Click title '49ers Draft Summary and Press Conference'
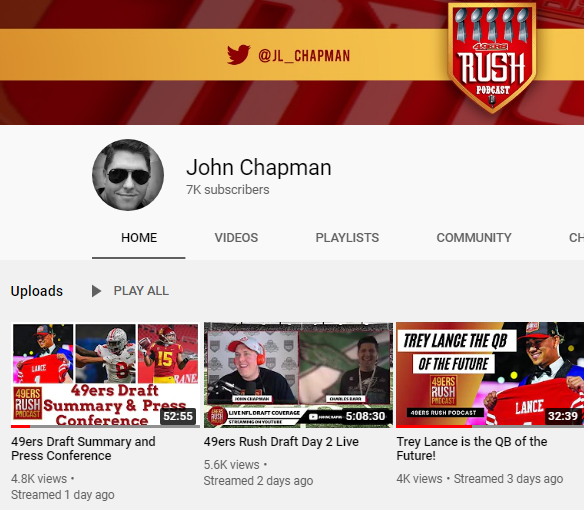Image resolution: width=584 pixels, height=510 pixels. pos(83,449)
